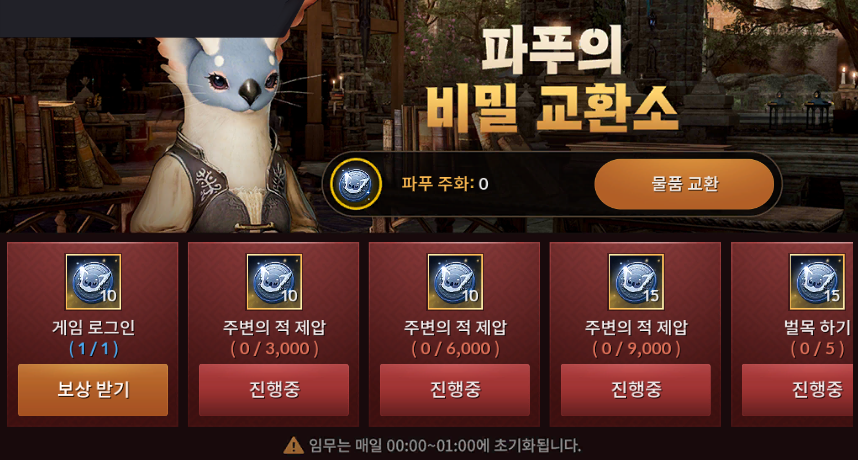Click the 파푸 주화: 0 balance text
The height and width of the screenshot is (460, 858).
(x=445, y=184)
